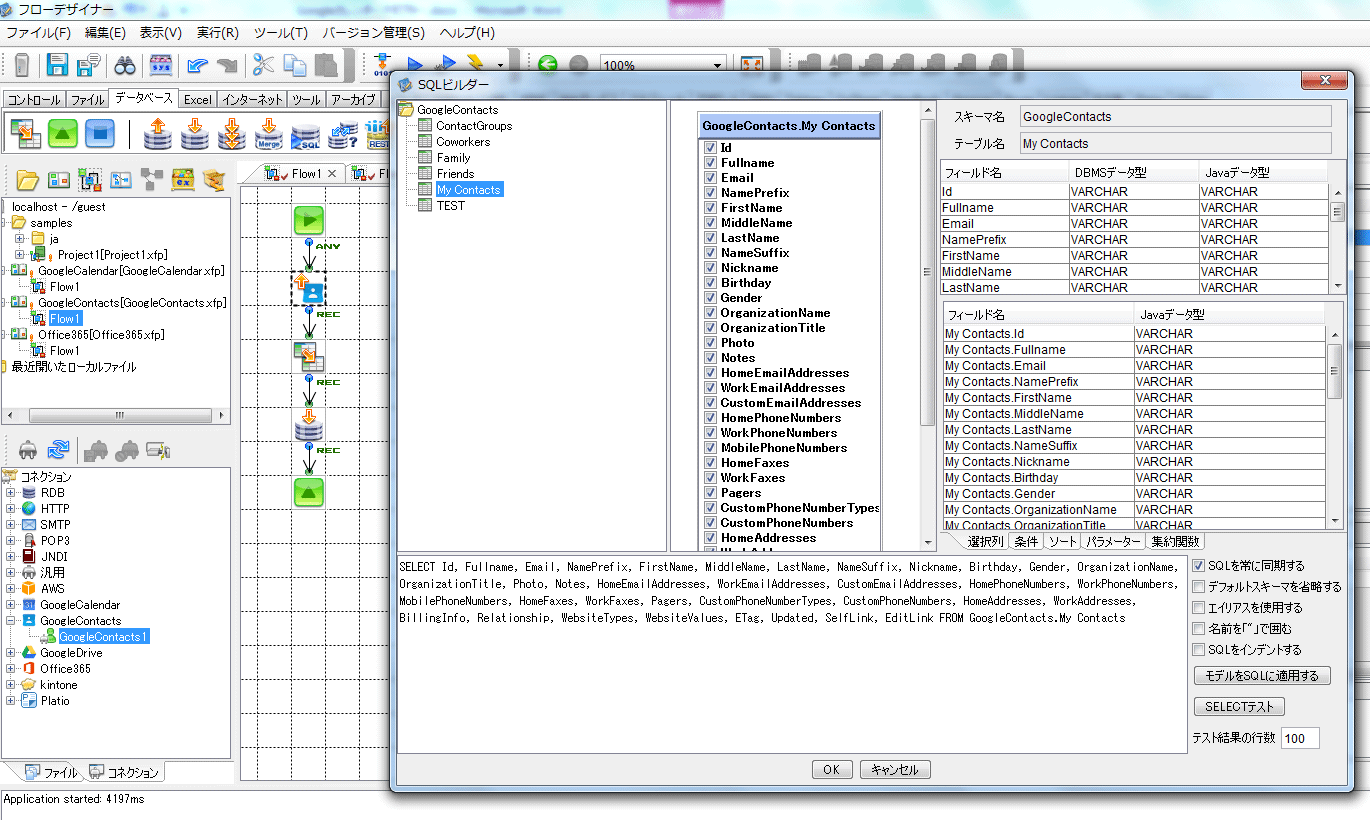Image resolution: width=1370 pixels, height=820 pixels.
Task: Switch to the コネクション bottom tab
Action: tap(124, 772)
